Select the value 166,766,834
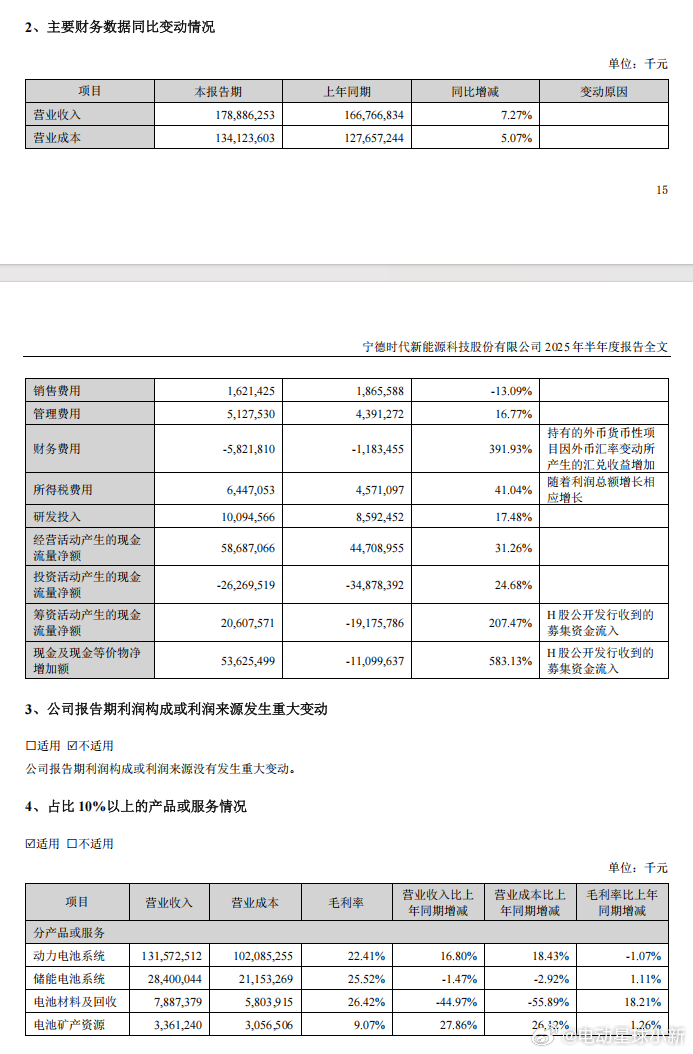Screen dimensions: 693x1054 [374, 115]
